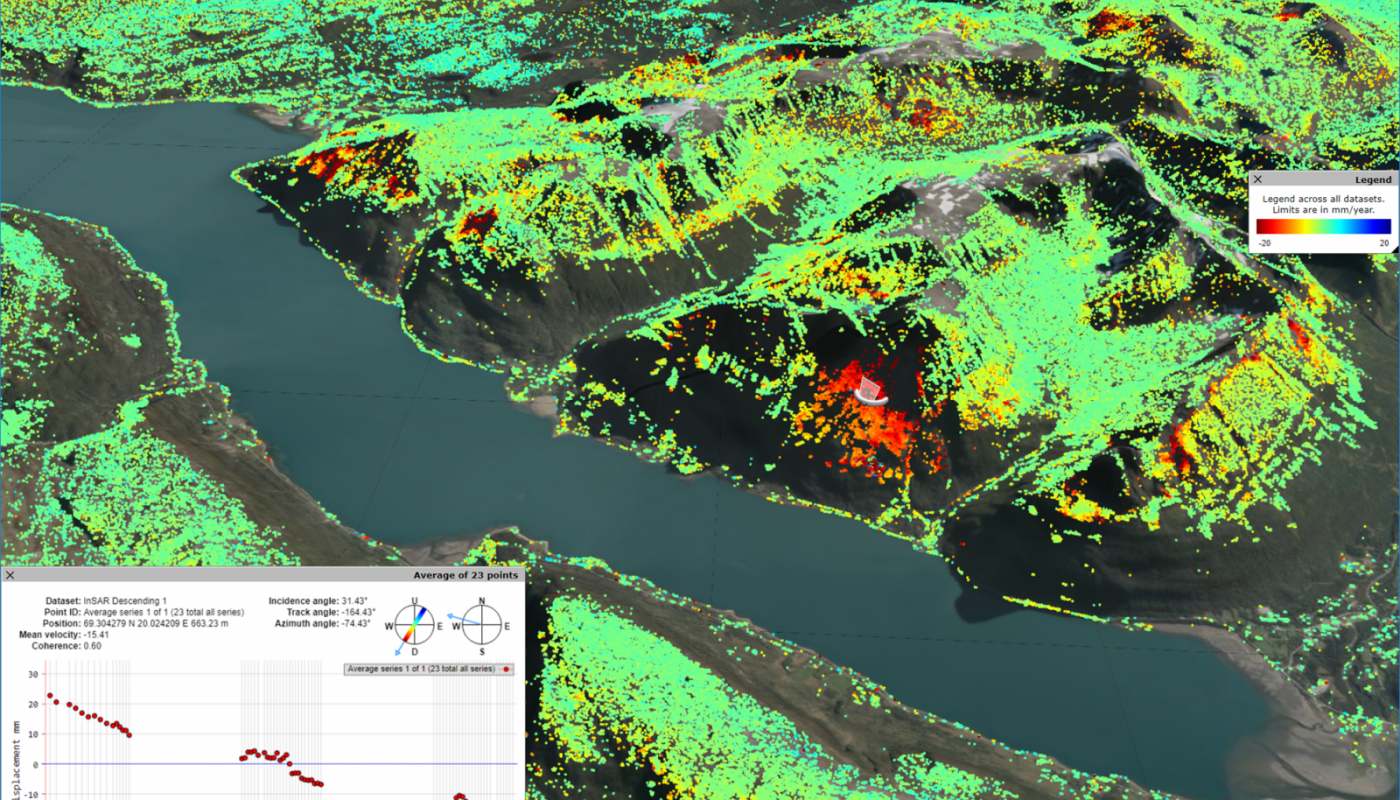1400x800 pixels.
Task: Click the 'Average of 23 points' title text
Action: (466, 575)
